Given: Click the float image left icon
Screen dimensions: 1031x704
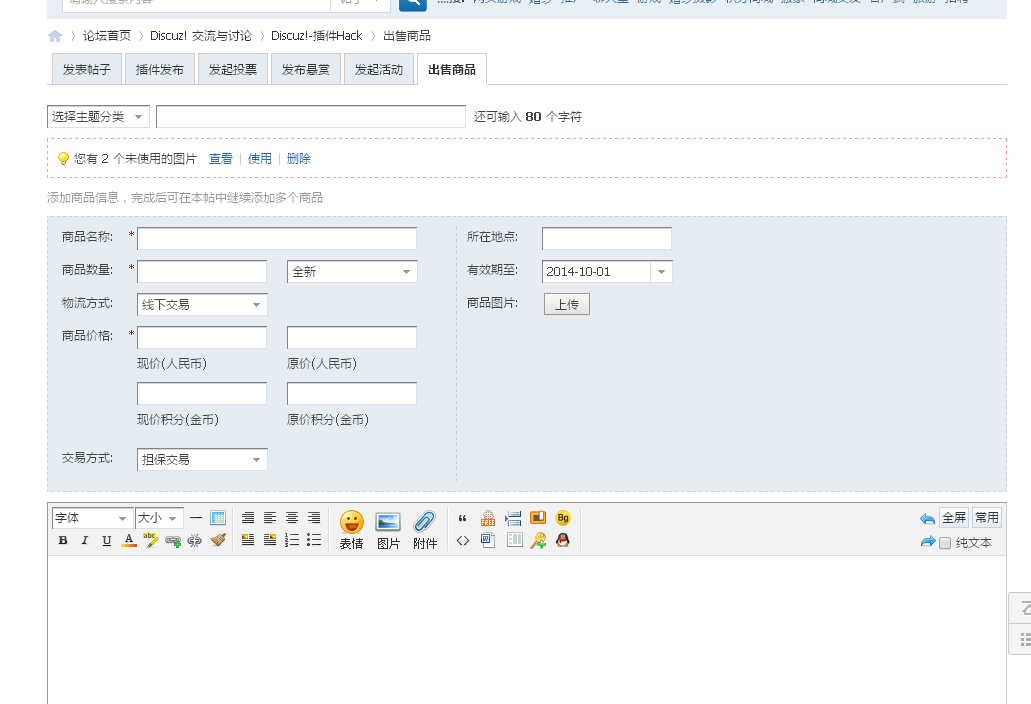Looking at the screenshot, I should (248, 540).
